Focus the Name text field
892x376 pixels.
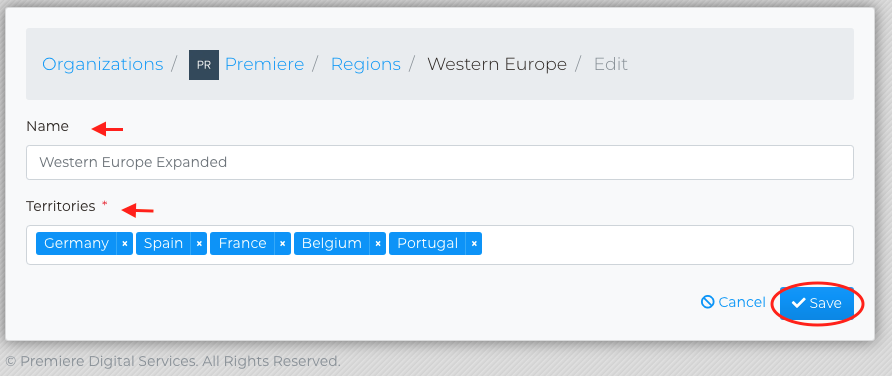(440, 163)
